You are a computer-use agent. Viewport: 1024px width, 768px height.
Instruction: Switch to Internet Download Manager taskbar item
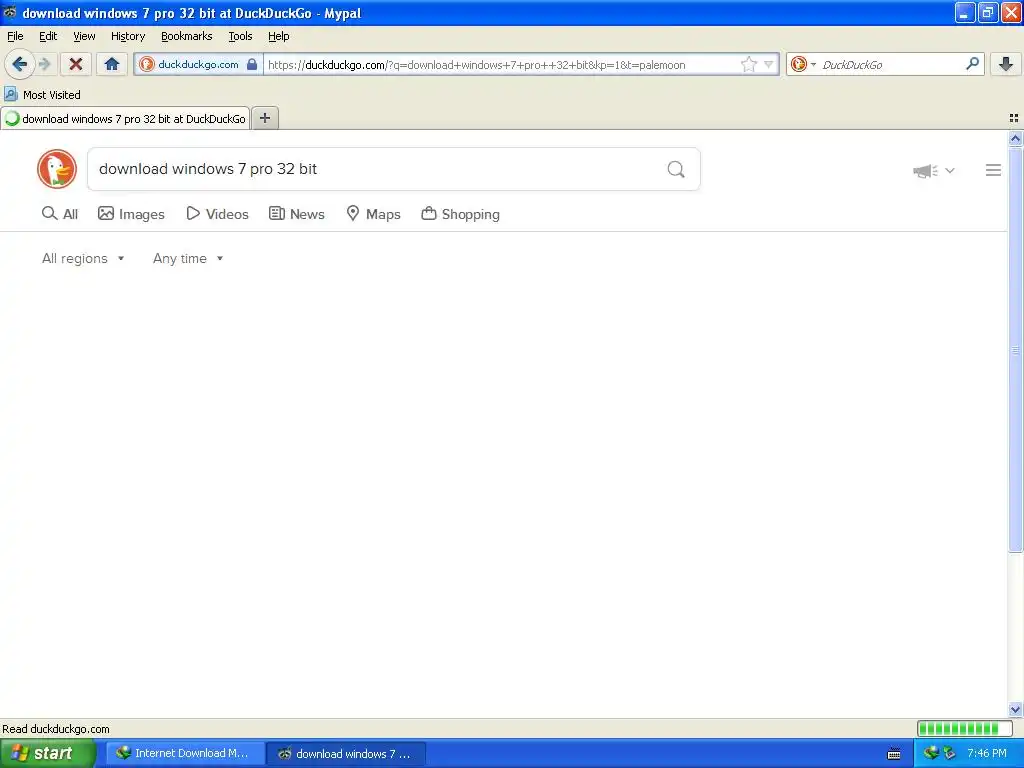click(185, 754)
